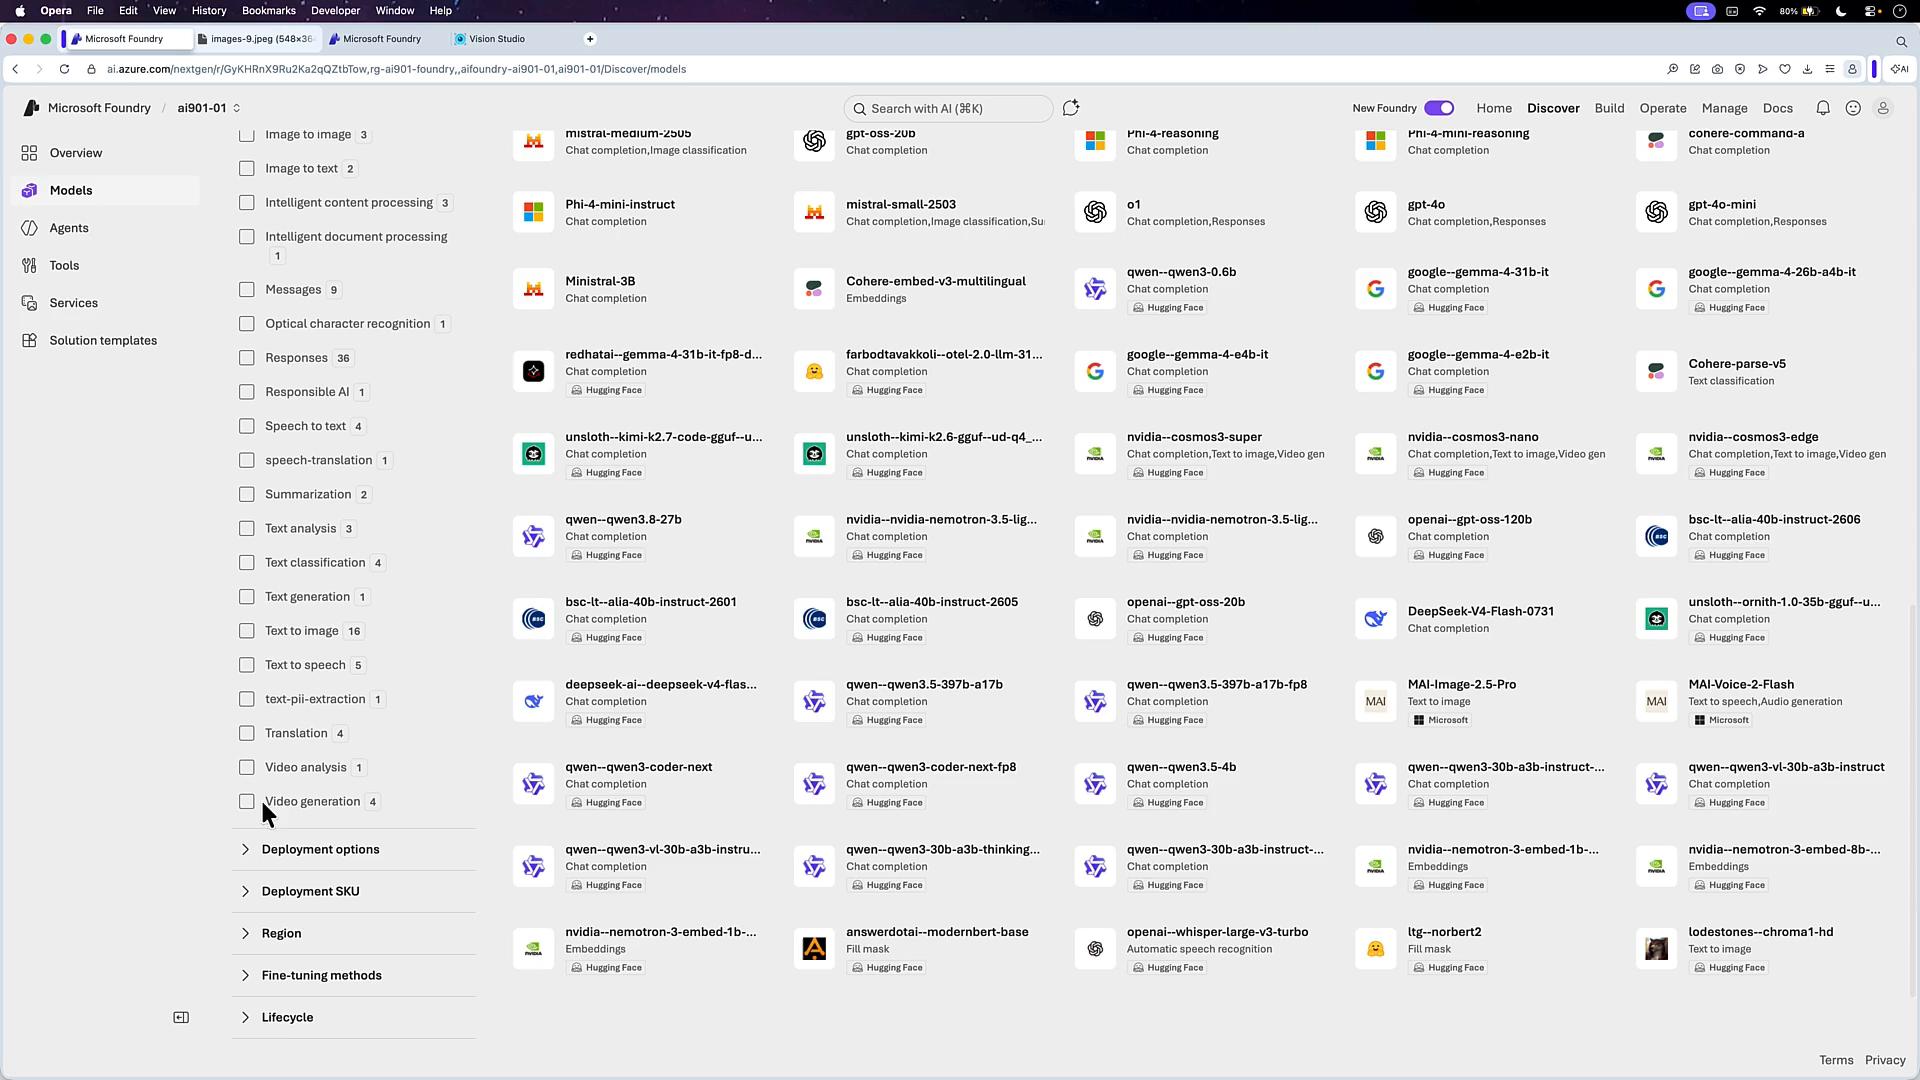
Task: Click the DeepSeek-V4-Flash-0731 model icon
Action: click(x=1376, y=619)
